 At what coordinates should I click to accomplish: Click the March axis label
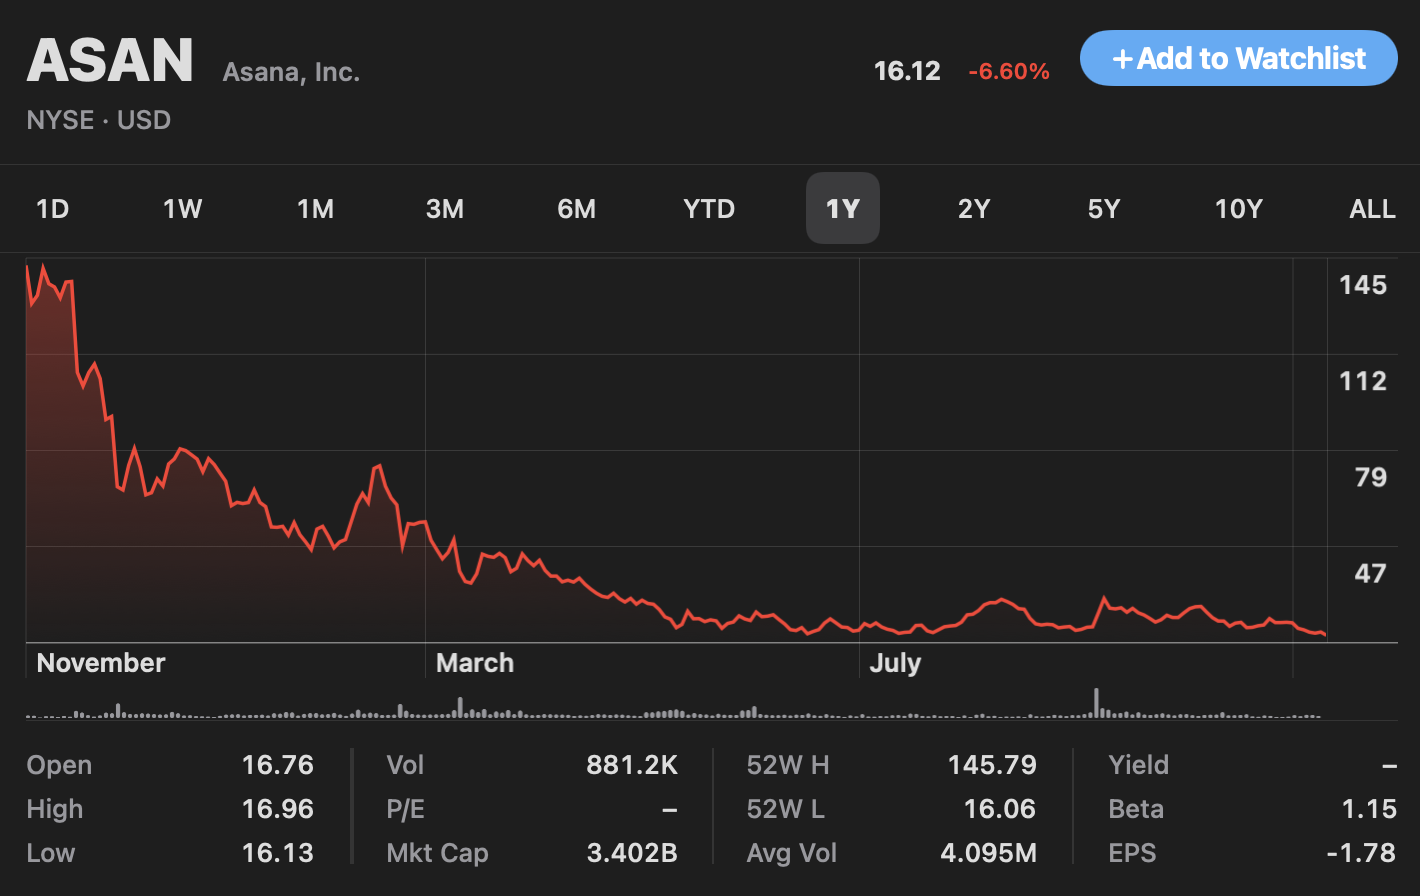pos(475,663)
